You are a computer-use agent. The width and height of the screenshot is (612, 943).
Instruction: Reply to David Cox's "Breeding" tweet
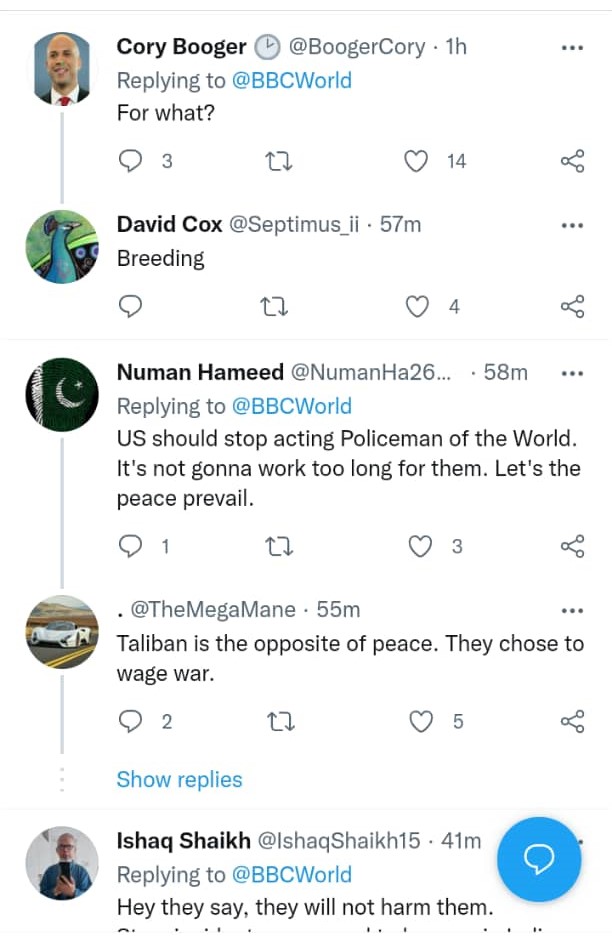click(131, 307)
